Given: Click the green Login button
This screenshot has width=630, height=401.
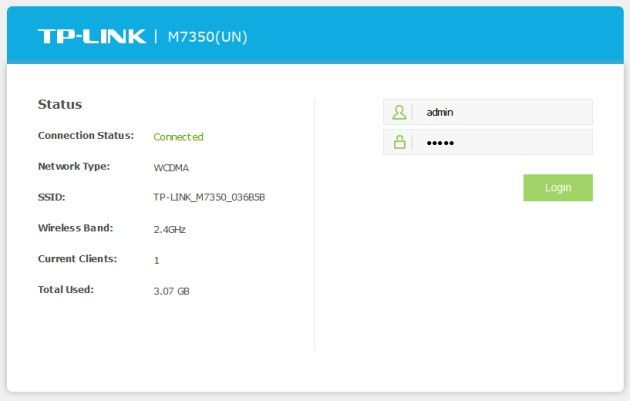Looking at the screenshot, I should click(x=558, y=188).
